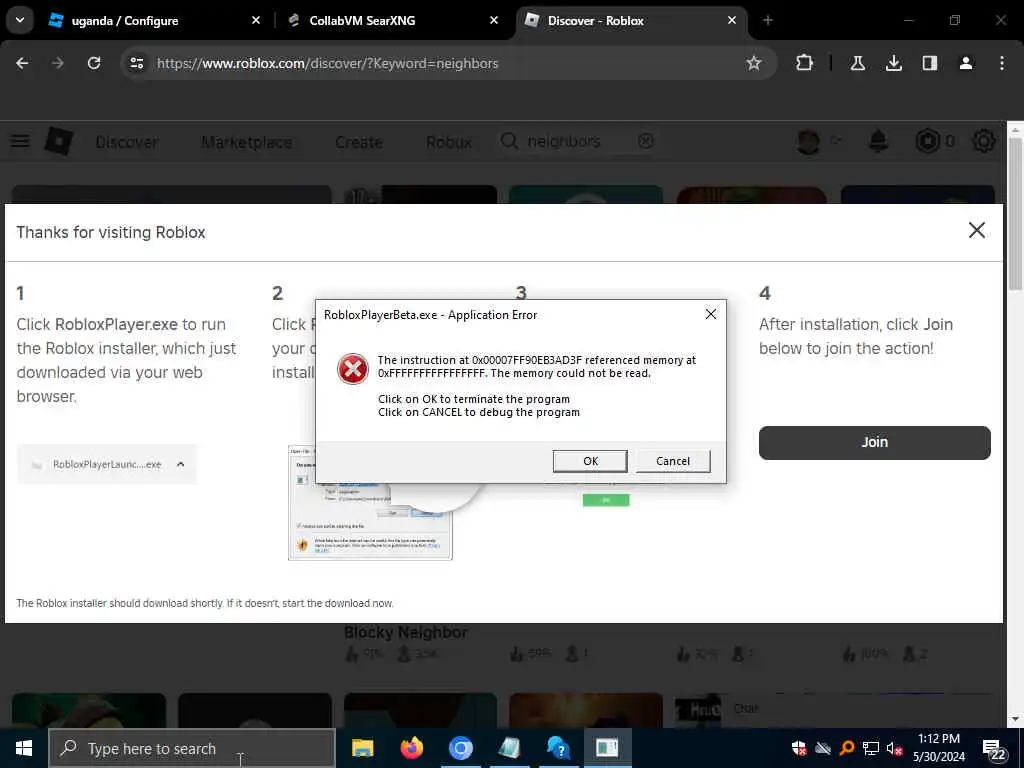Open the Windows Start menu
The height and width of the screenshot is (768, 1024).
24,748
